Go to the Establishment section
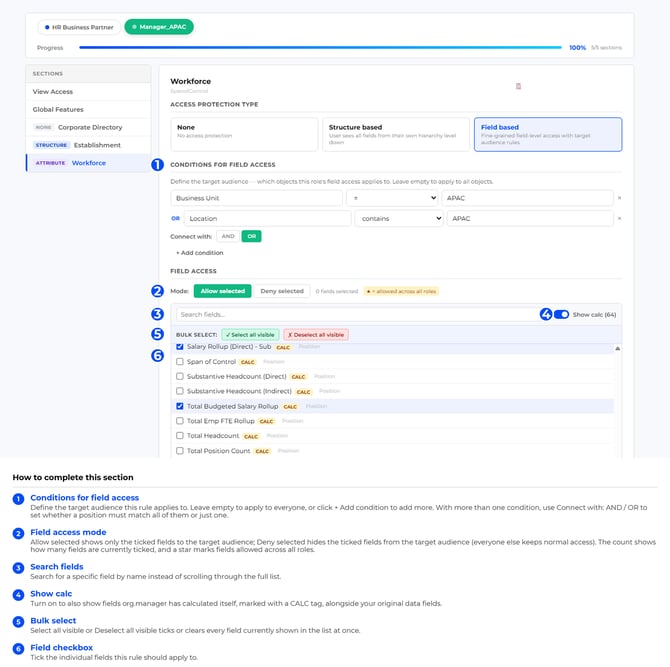 (88, 145)
